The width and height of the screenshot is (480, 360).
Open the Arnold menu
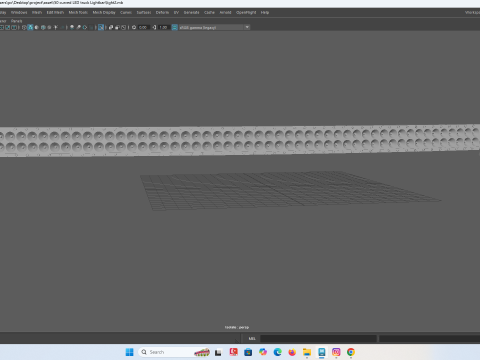[225, 12]
